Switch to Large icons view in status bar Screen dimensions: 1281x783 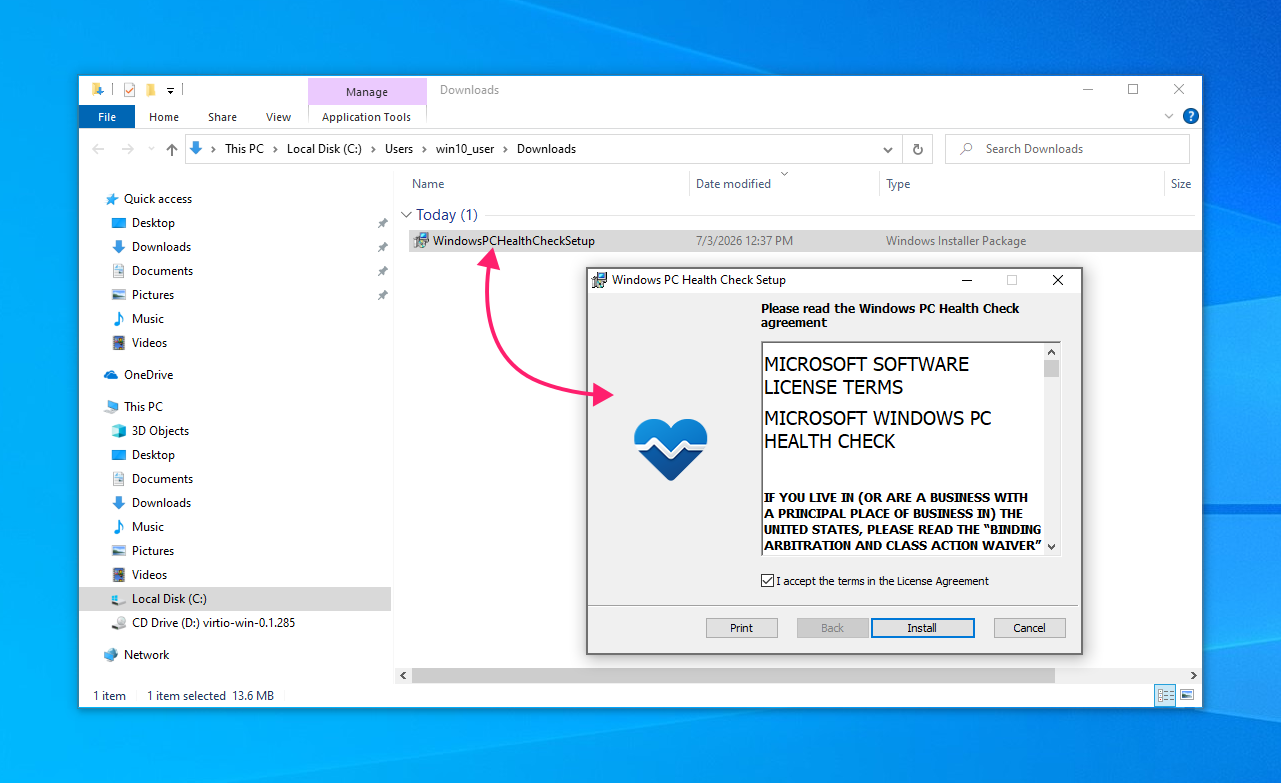[x=1187, y=695]
